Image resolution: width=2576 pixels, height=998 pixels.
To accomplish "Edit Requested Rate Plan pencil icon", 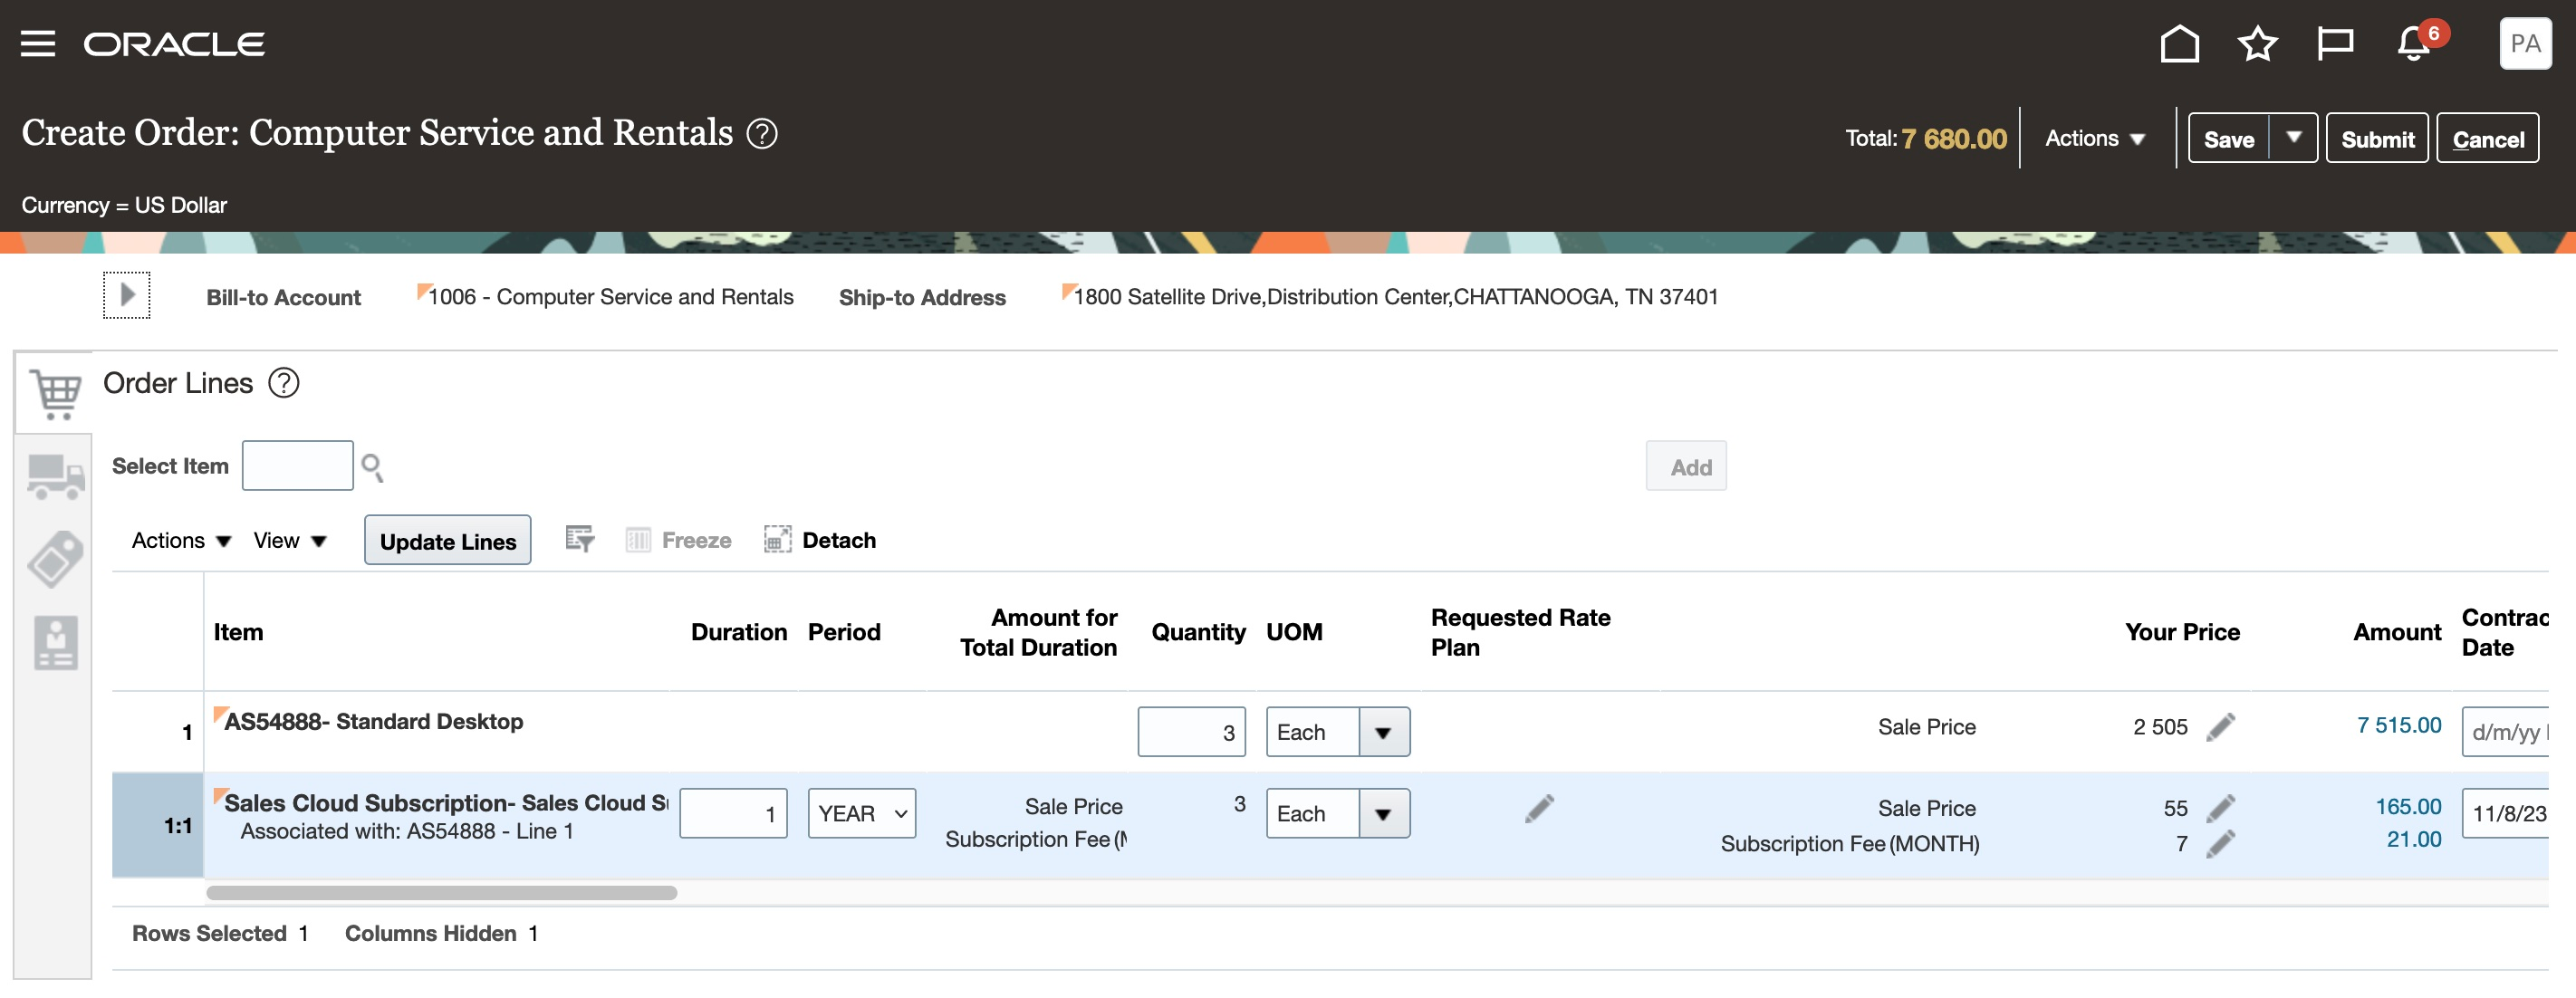I will pyautogui.click(x=1539, y=808).
